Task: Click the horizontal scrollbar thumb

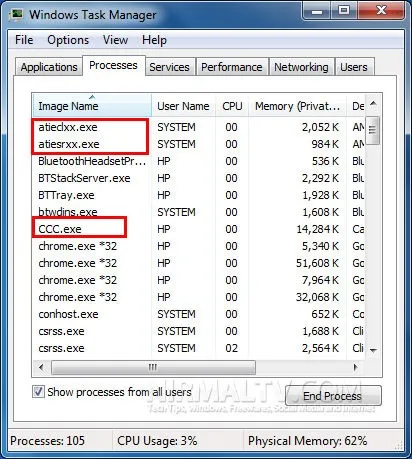Action: click(153, 368)
